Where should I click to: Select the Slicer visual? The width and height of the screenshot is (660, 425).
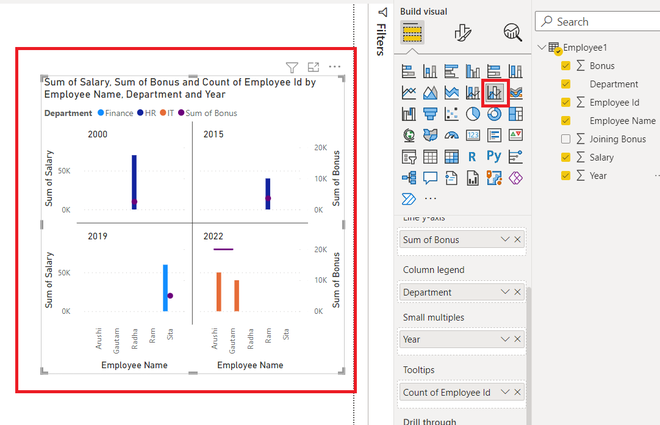tap(408, 157)
